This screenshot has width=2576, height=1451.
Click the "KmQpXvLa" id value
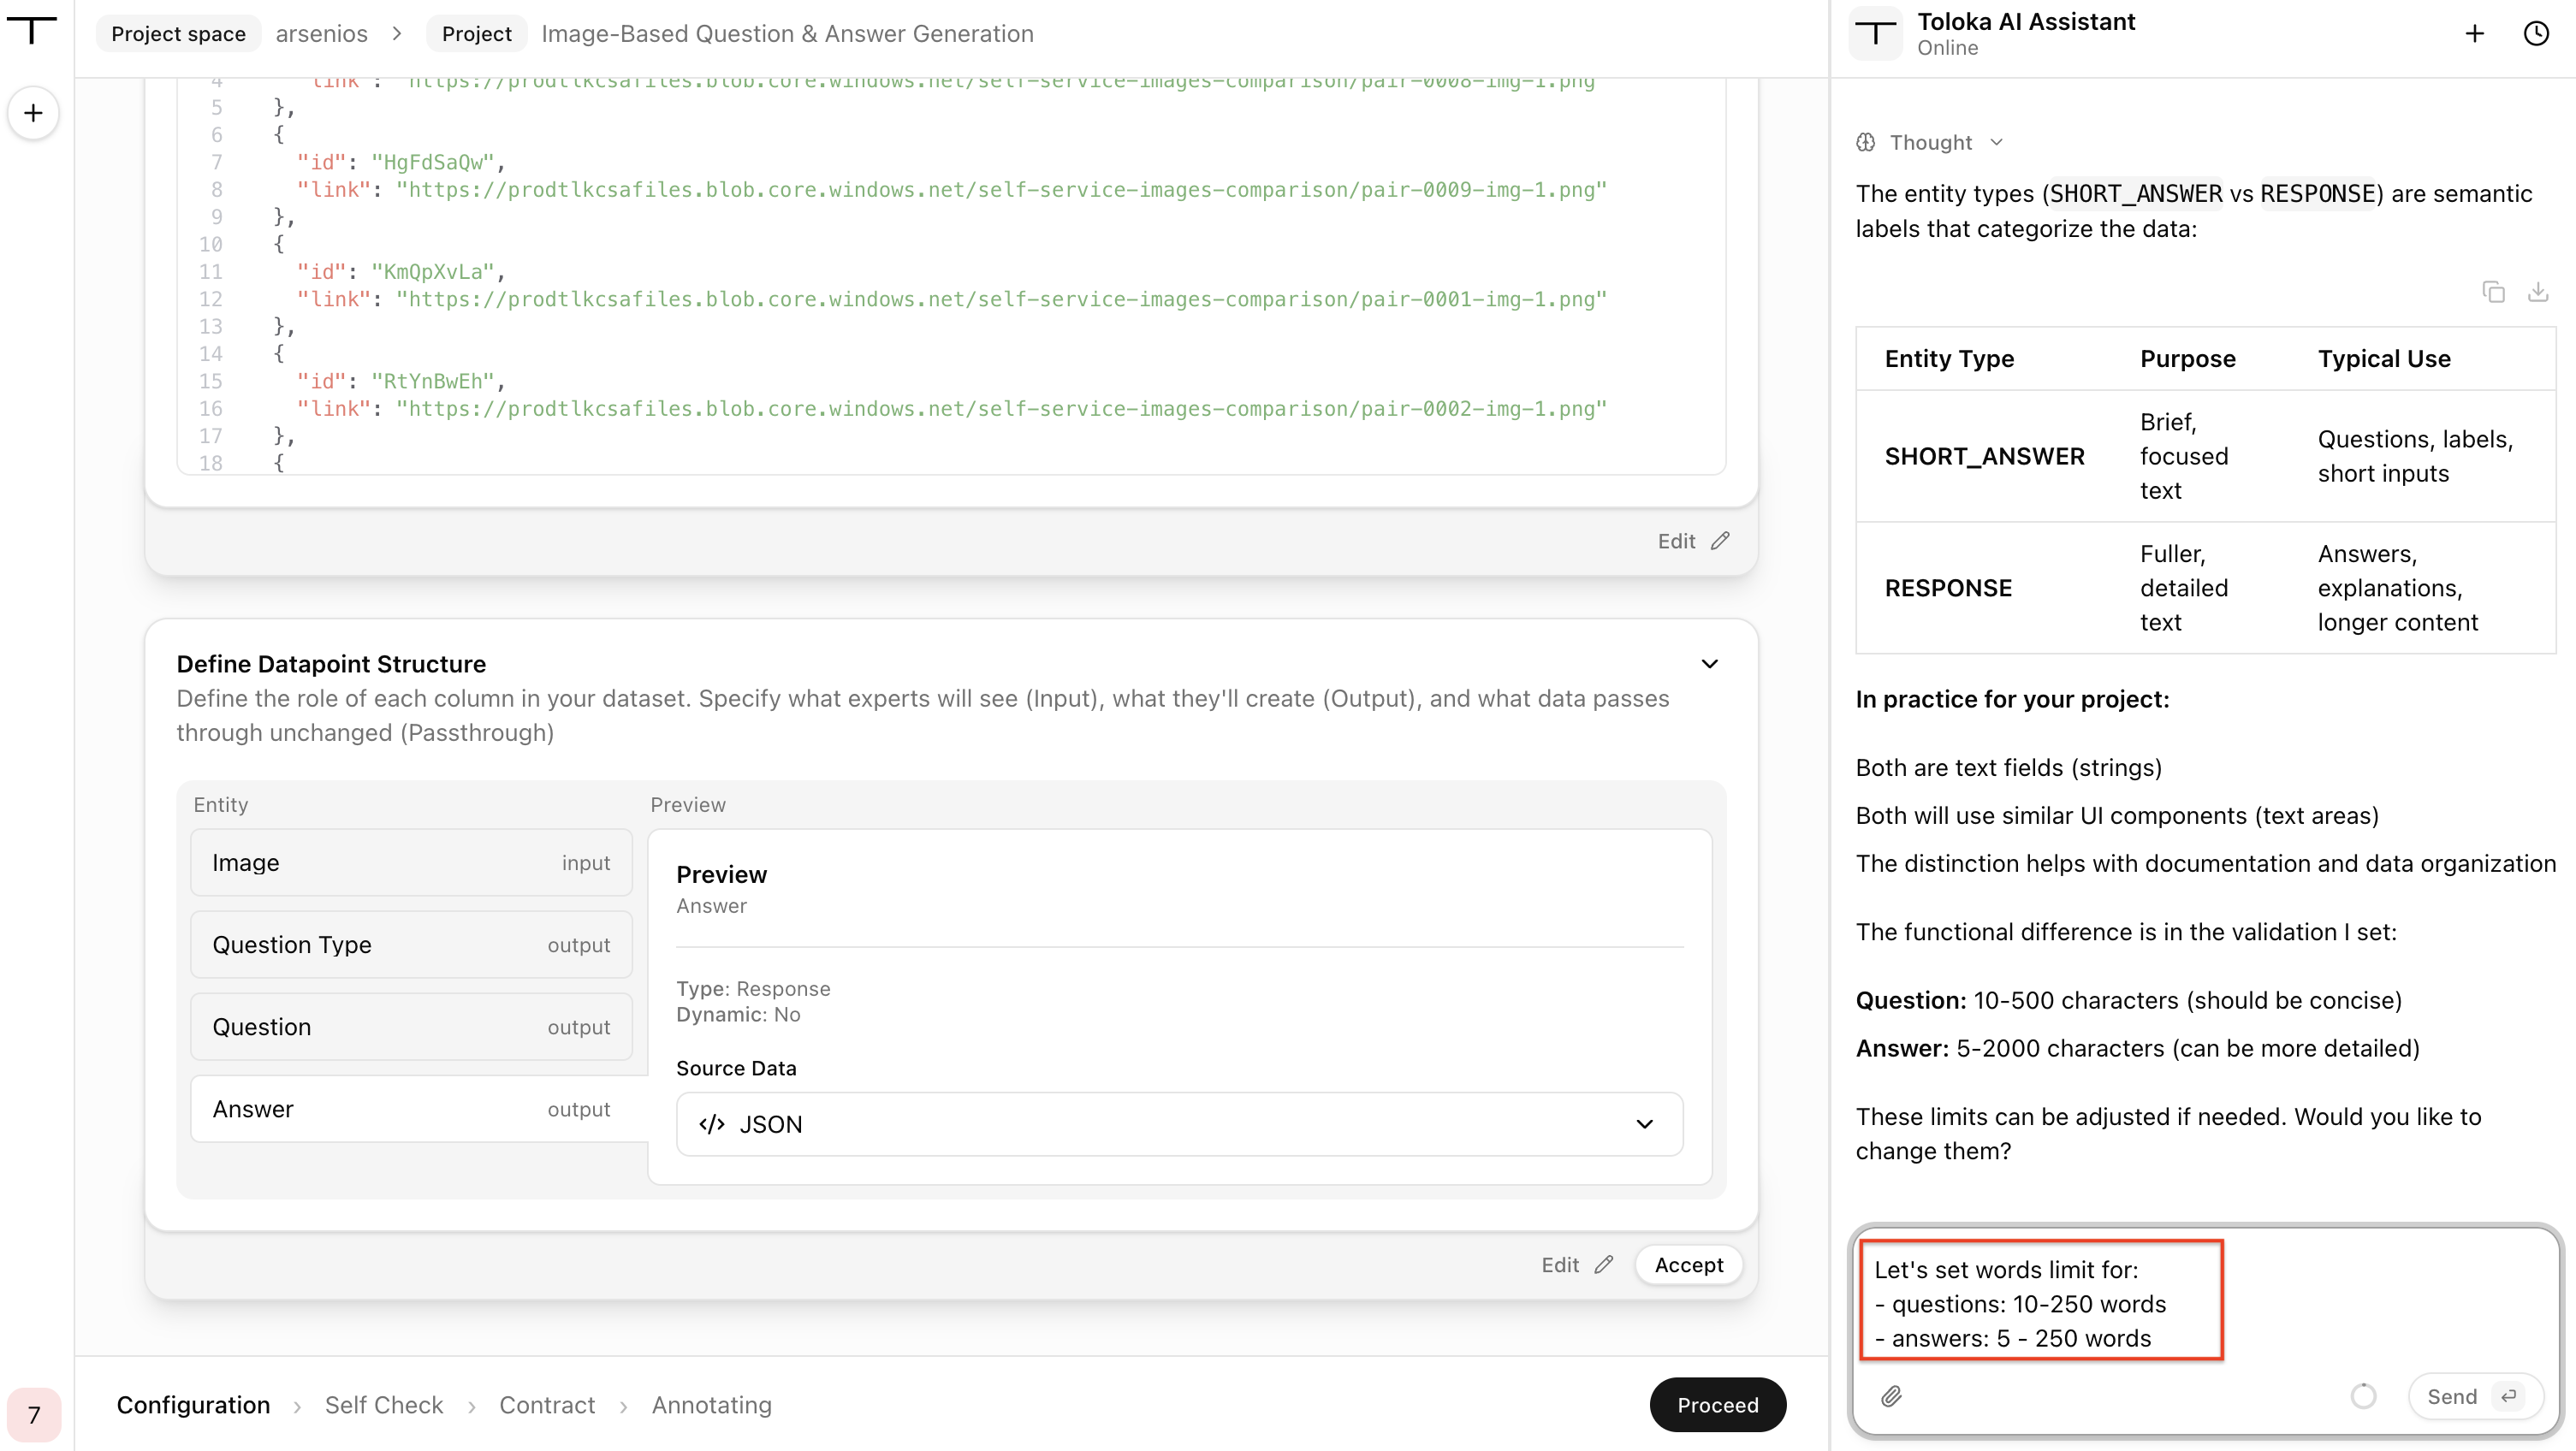tap(432, 272)
